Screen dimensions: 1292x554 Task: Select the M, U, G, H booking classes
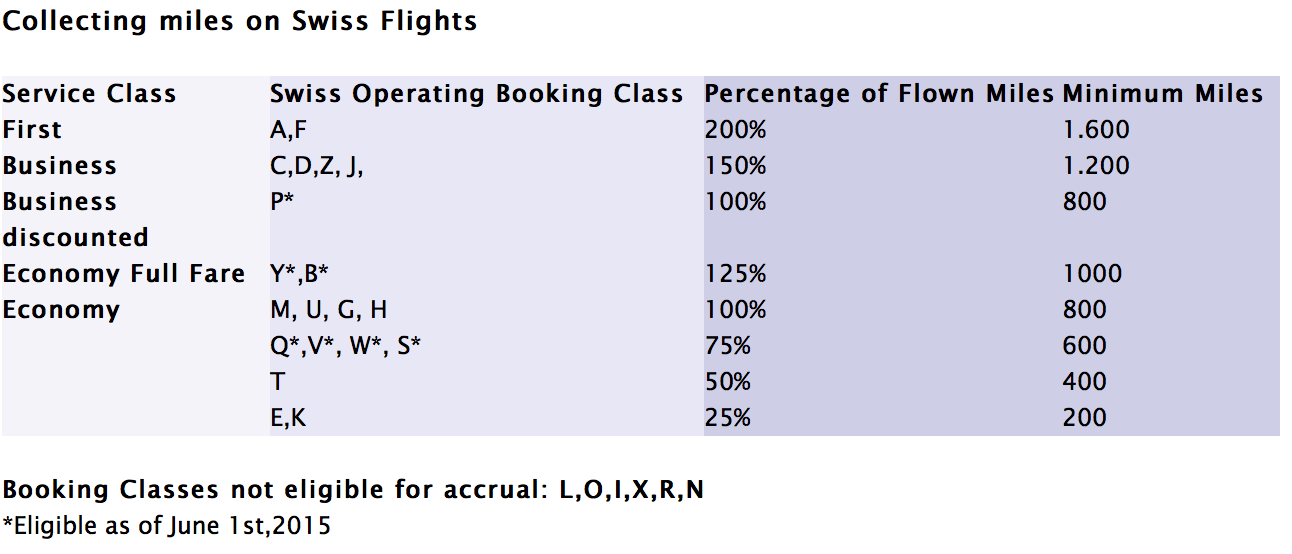click(x=329, y=310)
